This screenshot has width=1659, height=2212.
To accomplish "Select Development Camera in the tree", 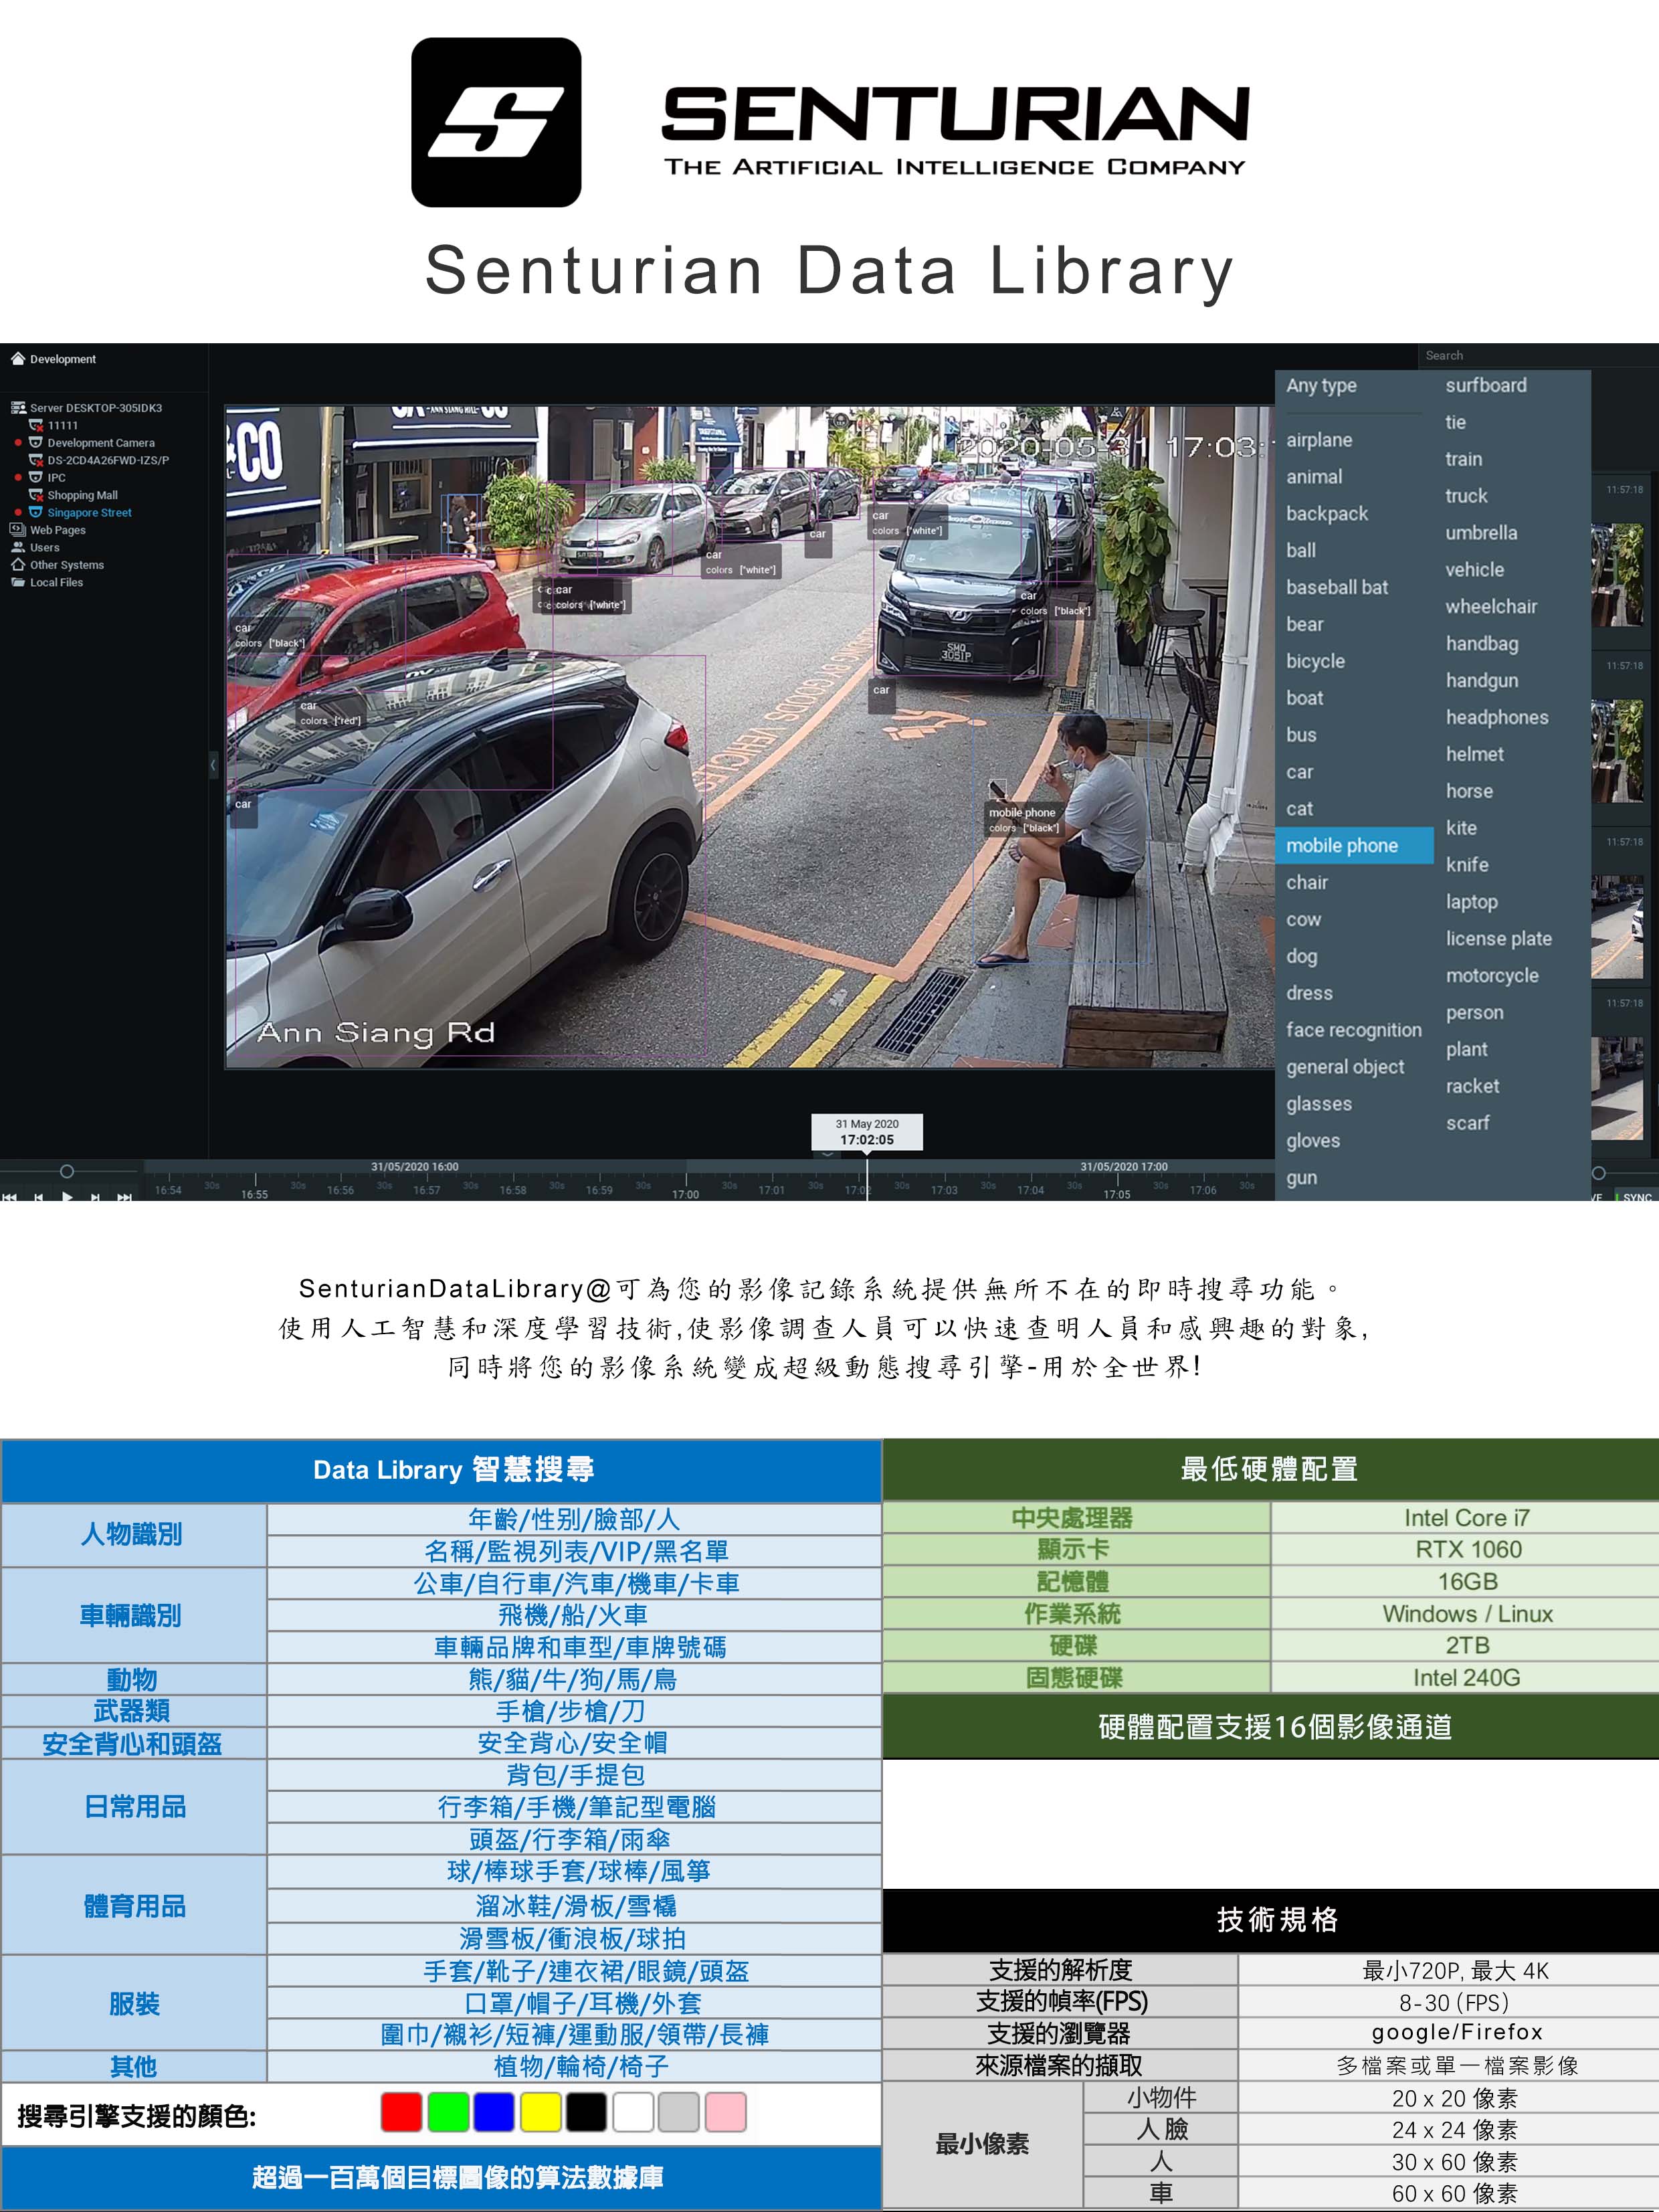I will click(101, 442).
